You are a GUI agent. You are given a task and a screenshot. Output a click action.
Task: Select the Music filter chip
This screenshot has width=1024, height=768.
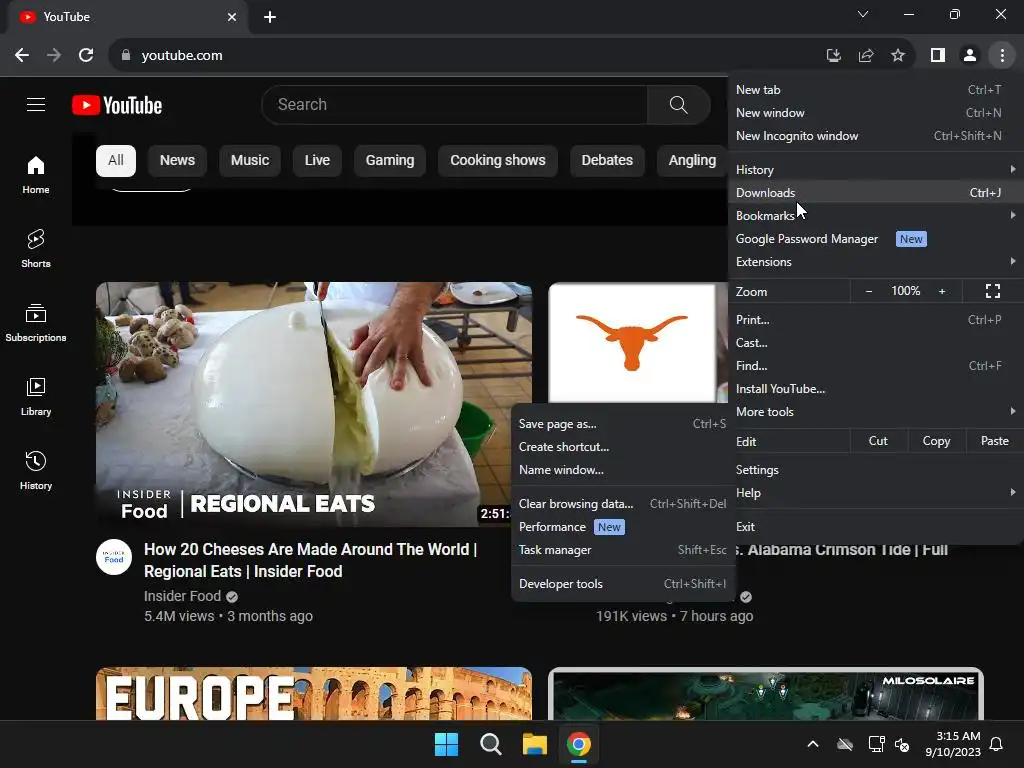point(249,161)
